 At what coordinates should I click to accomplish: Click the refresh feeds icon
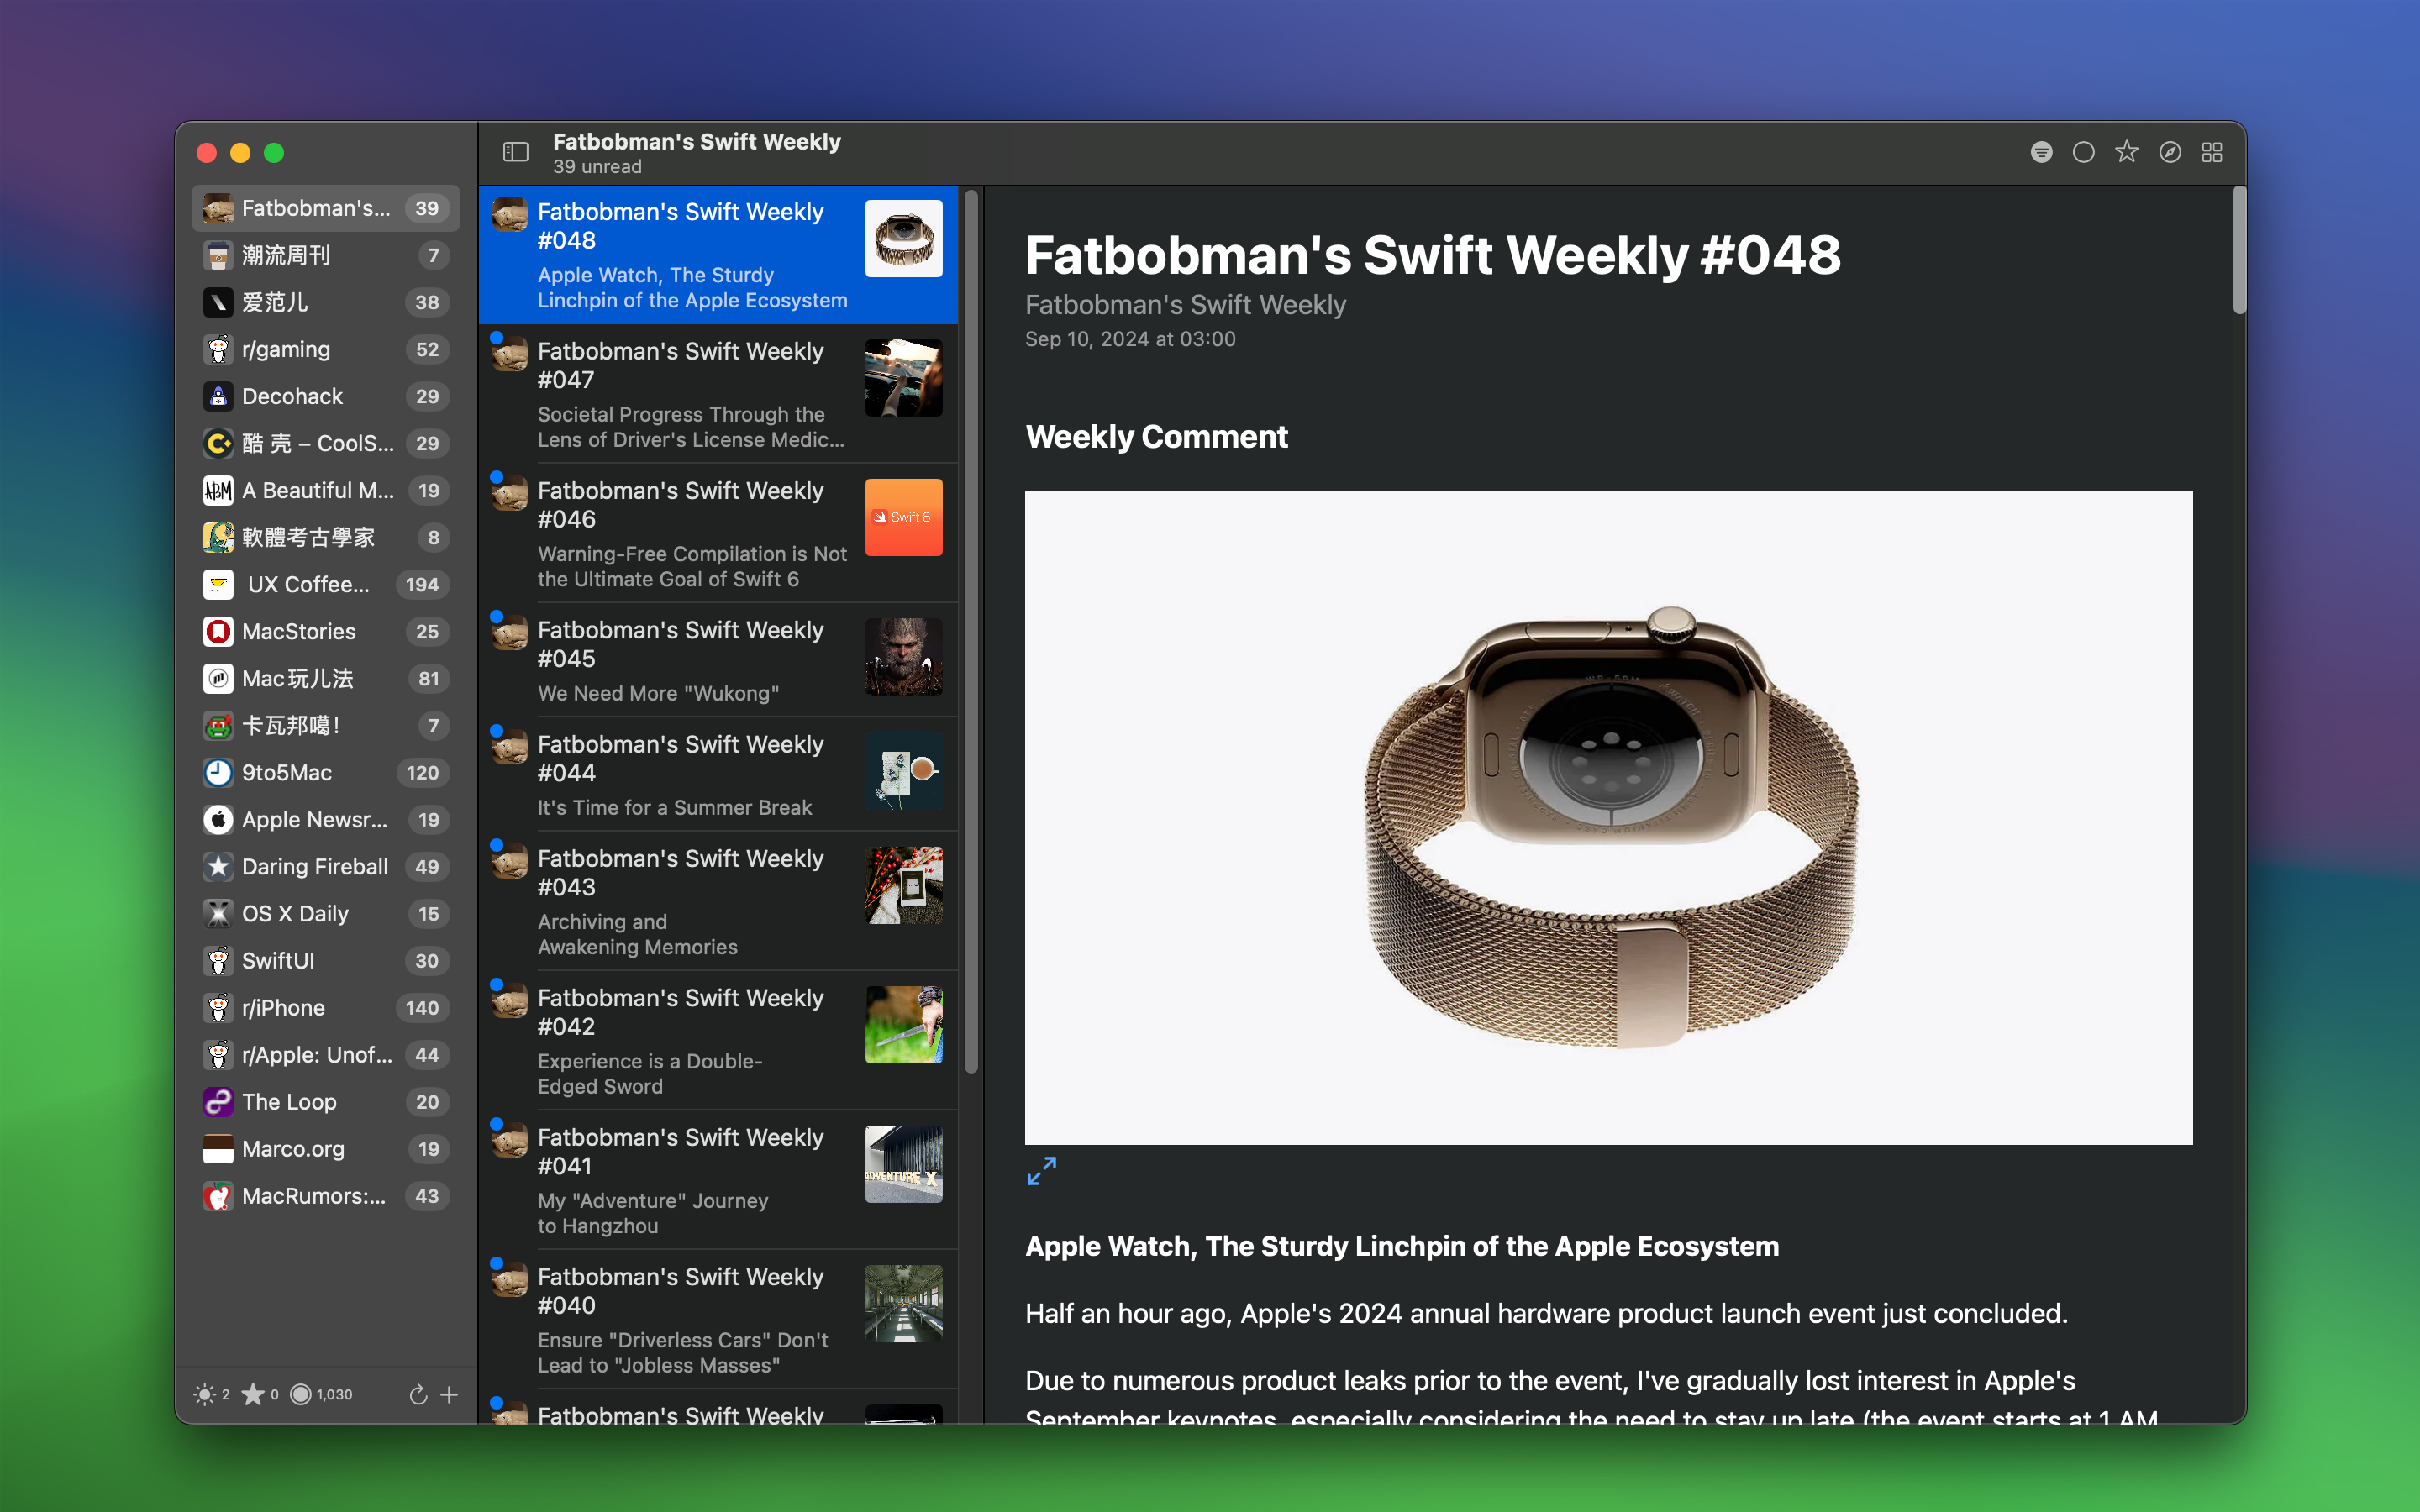(x=418, y=1394)
